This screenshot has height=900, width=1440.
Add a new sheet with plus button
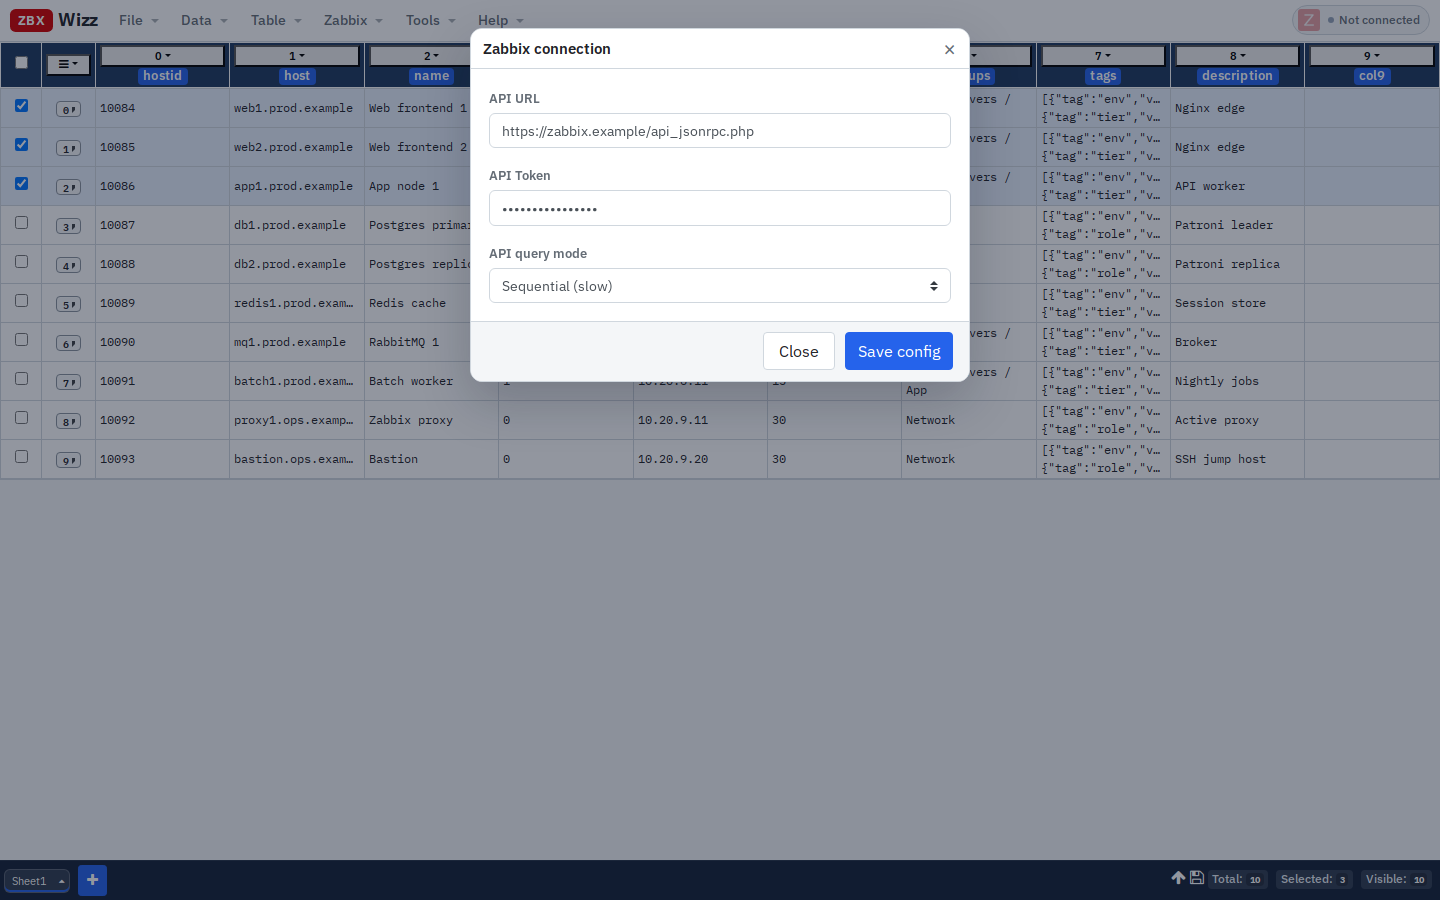92,880
